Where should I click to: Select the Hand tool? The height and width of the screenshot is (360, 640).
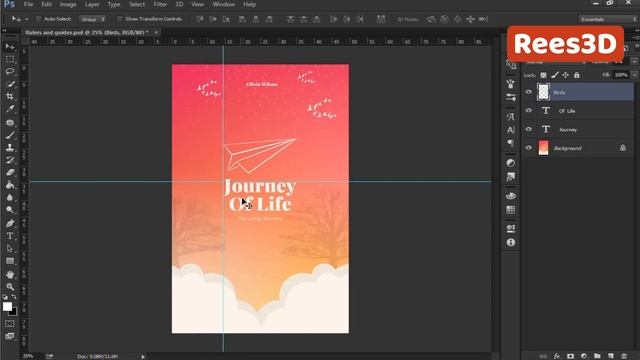[x=10, y=275]
